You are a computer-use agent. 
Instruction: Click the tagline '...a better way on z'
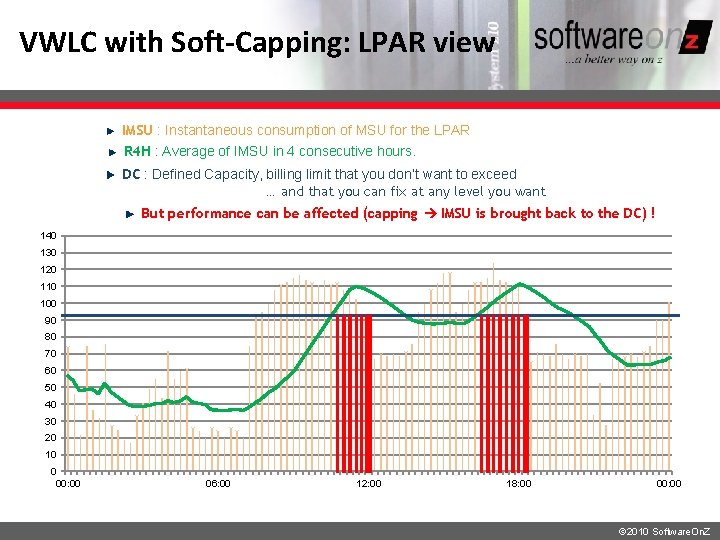614,60
